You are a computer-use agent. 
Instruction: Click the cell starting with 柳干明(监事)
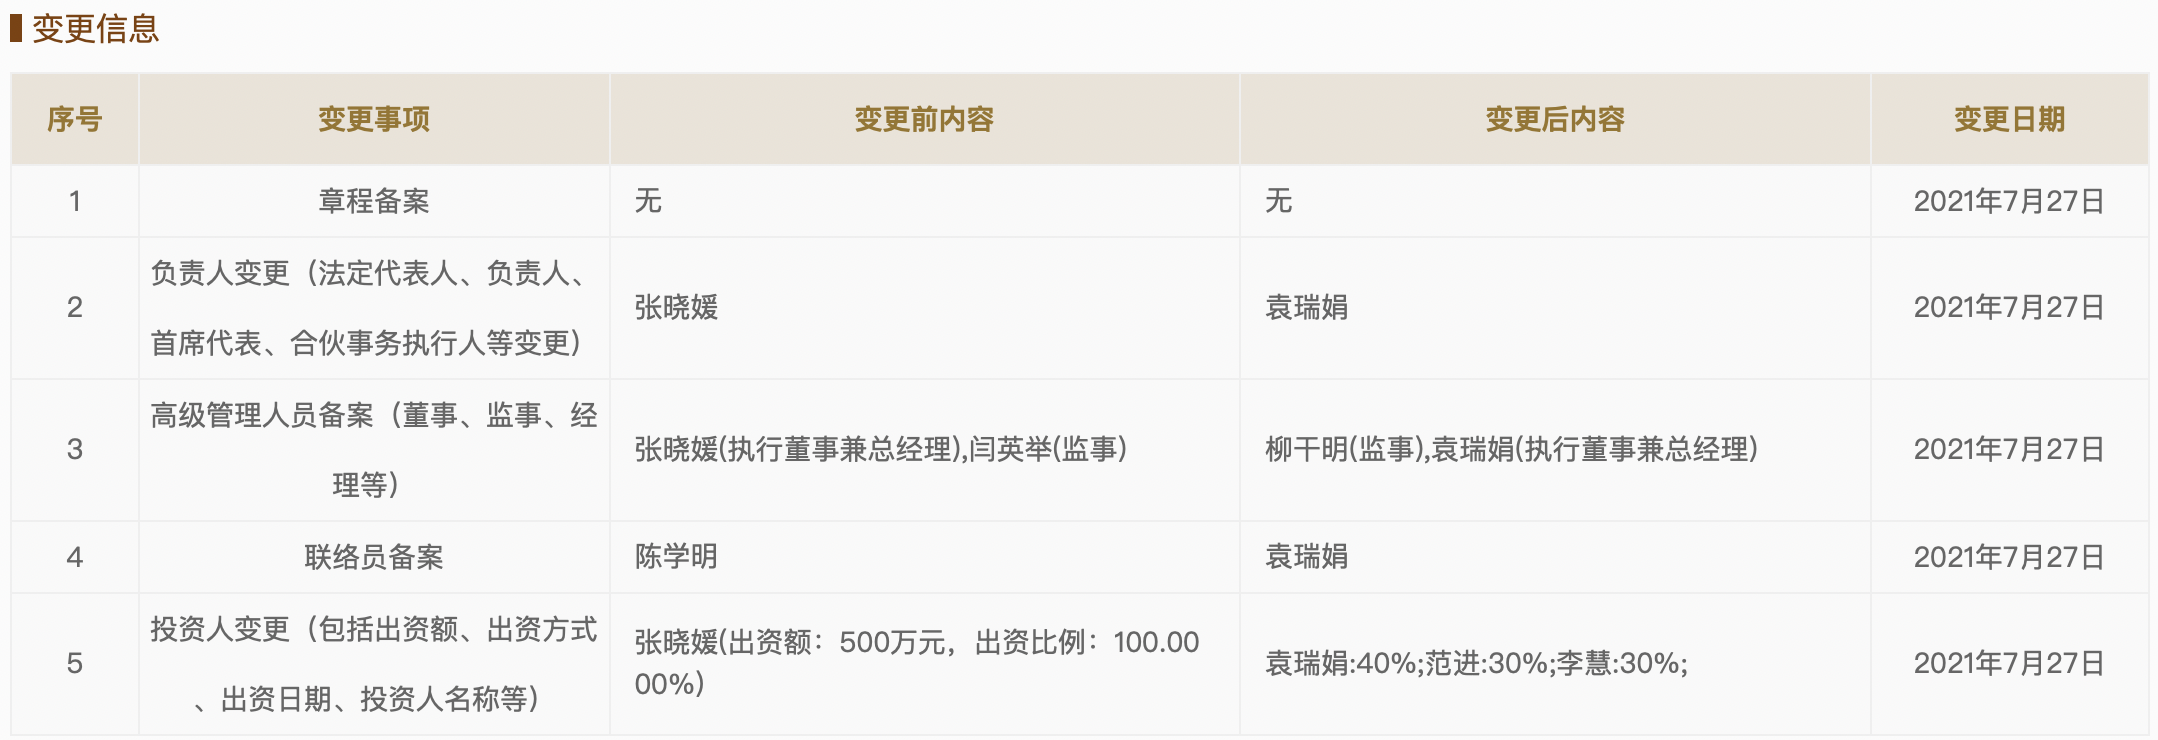(1511, 450)
